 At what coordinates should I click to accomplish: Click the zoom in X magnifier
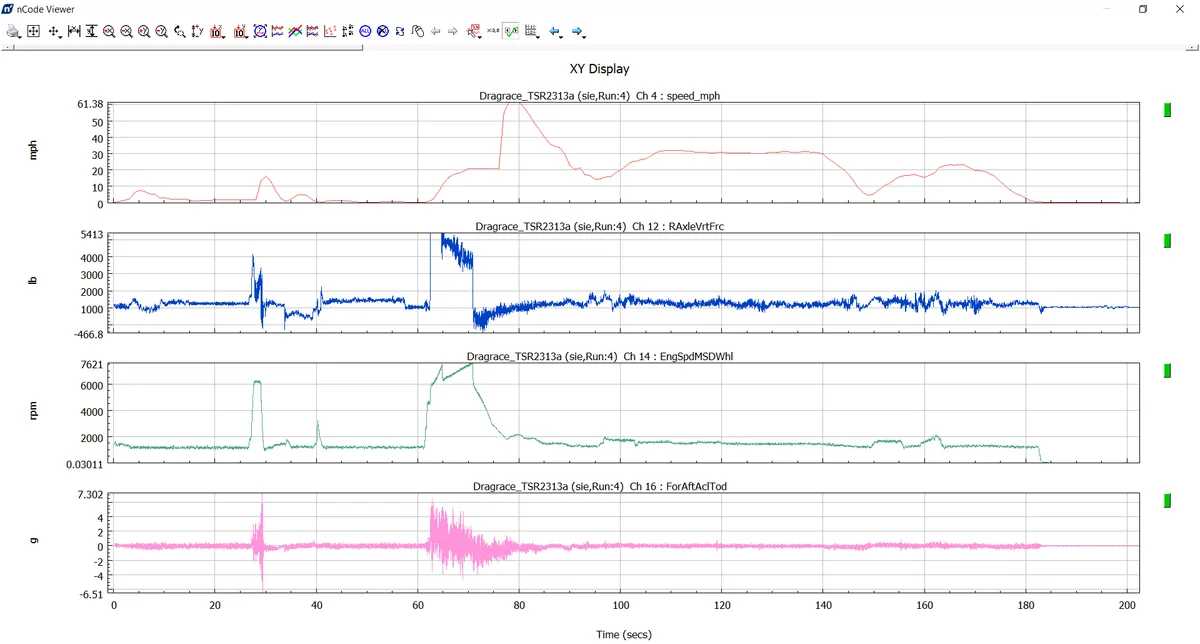109,31
